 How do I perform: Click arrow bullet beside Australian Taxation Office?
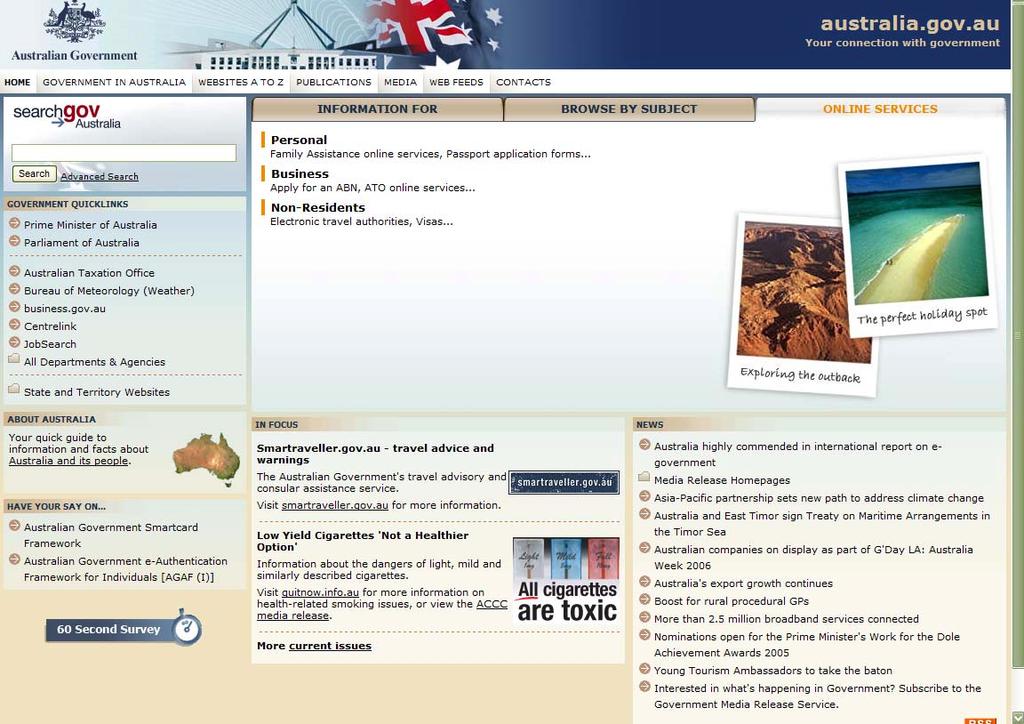(14, 271)
